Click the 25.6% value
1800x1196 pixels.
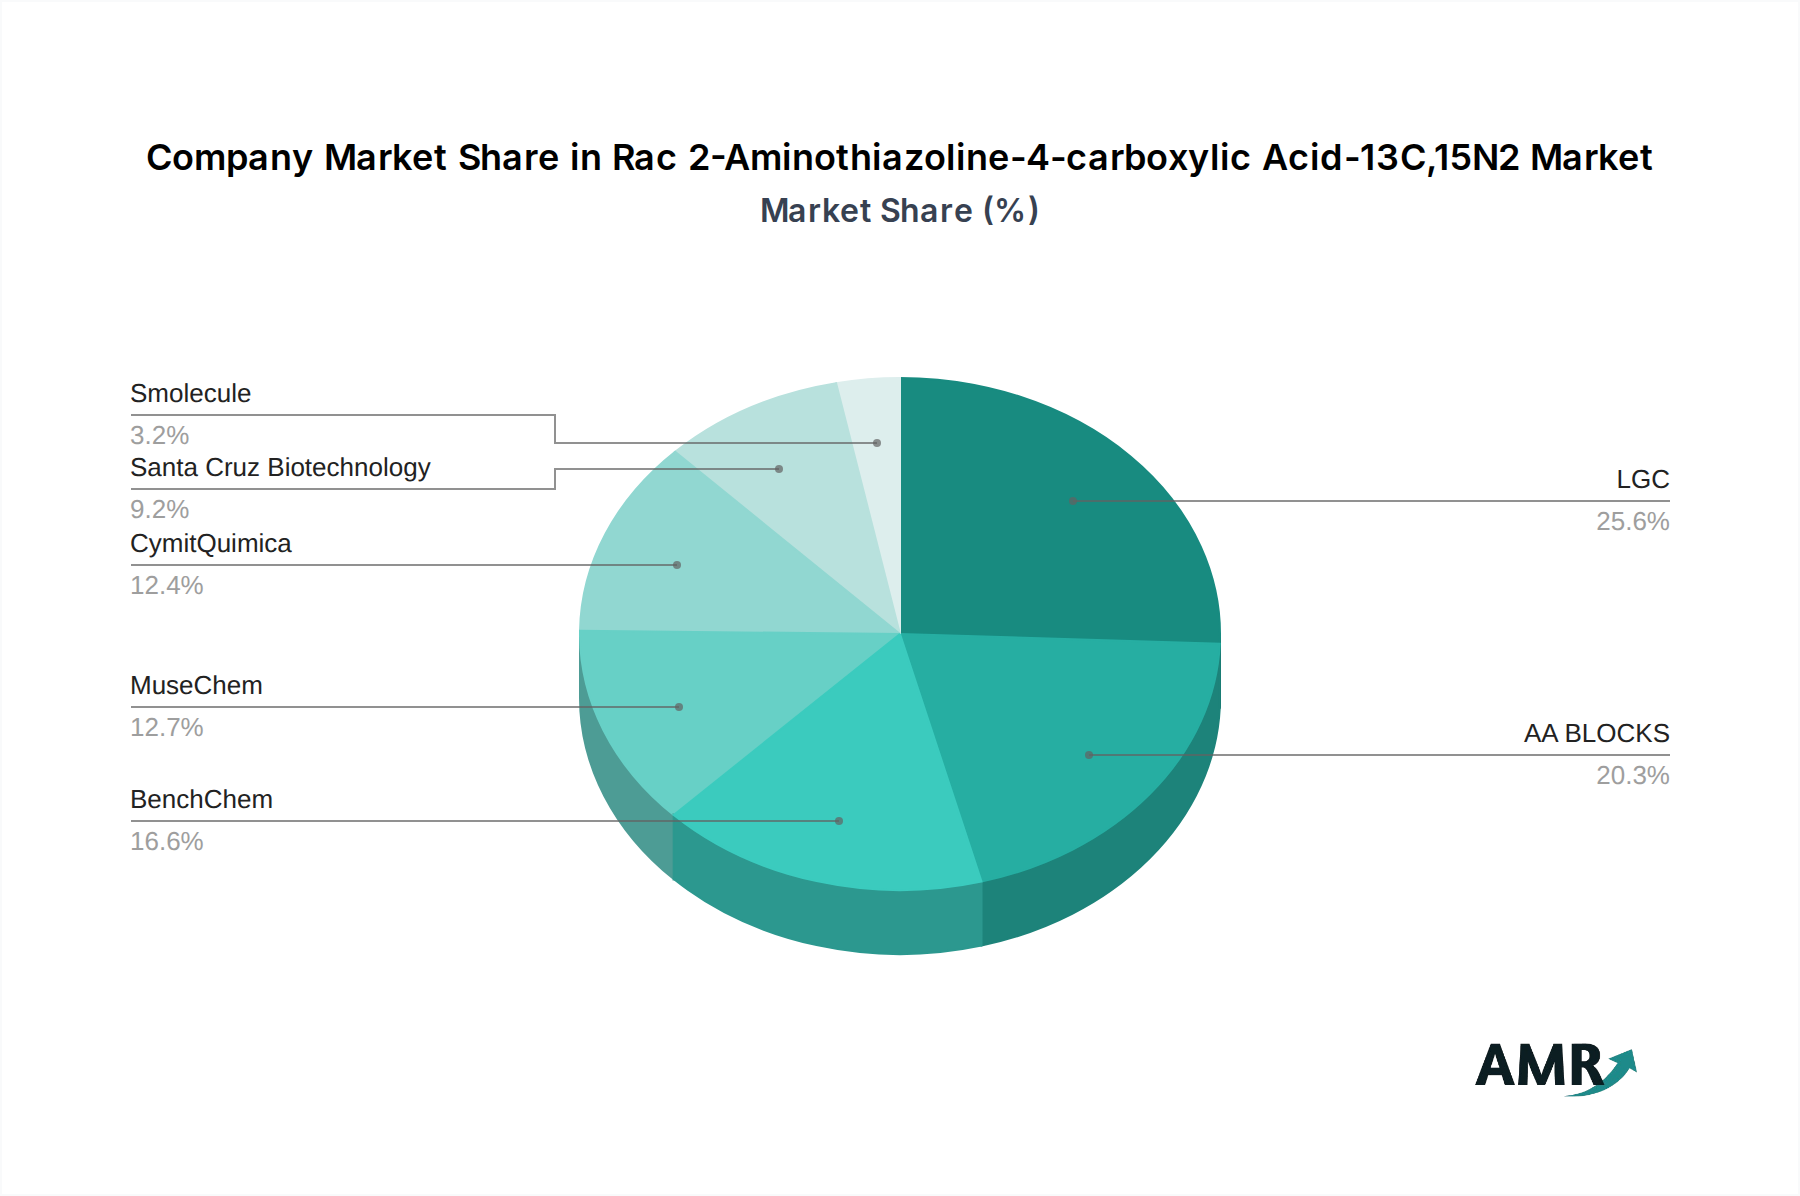click(x=1632, y=522)
